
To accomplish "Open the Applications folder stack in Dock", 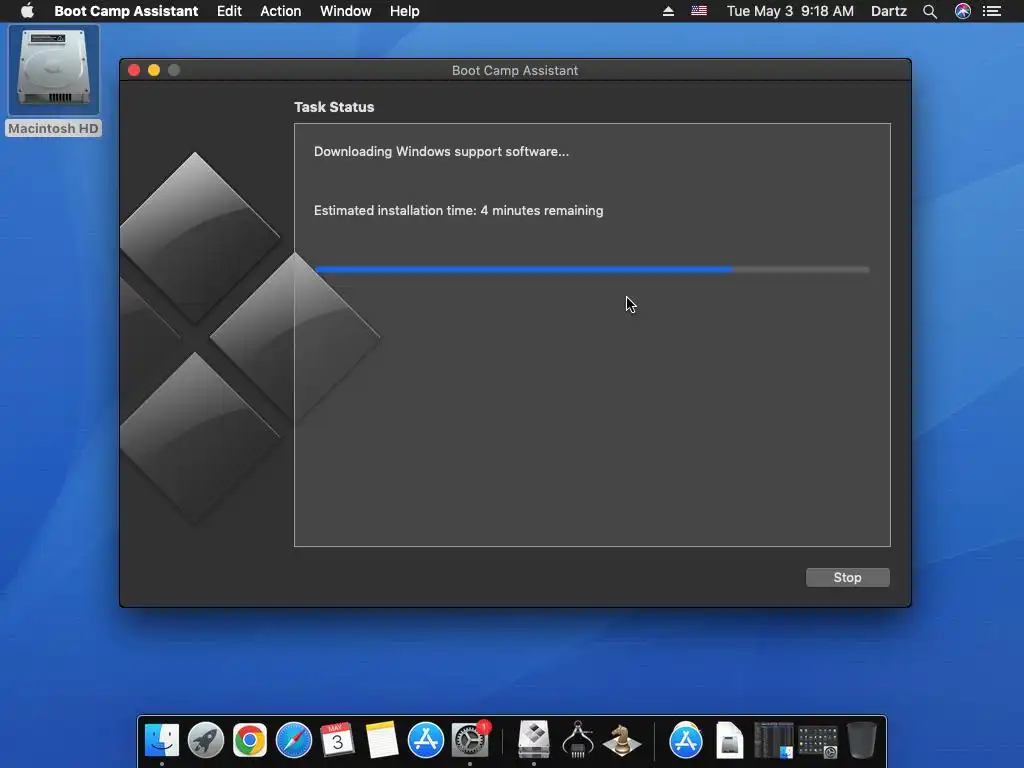I will pyautogui.click(x=686, y=740).
